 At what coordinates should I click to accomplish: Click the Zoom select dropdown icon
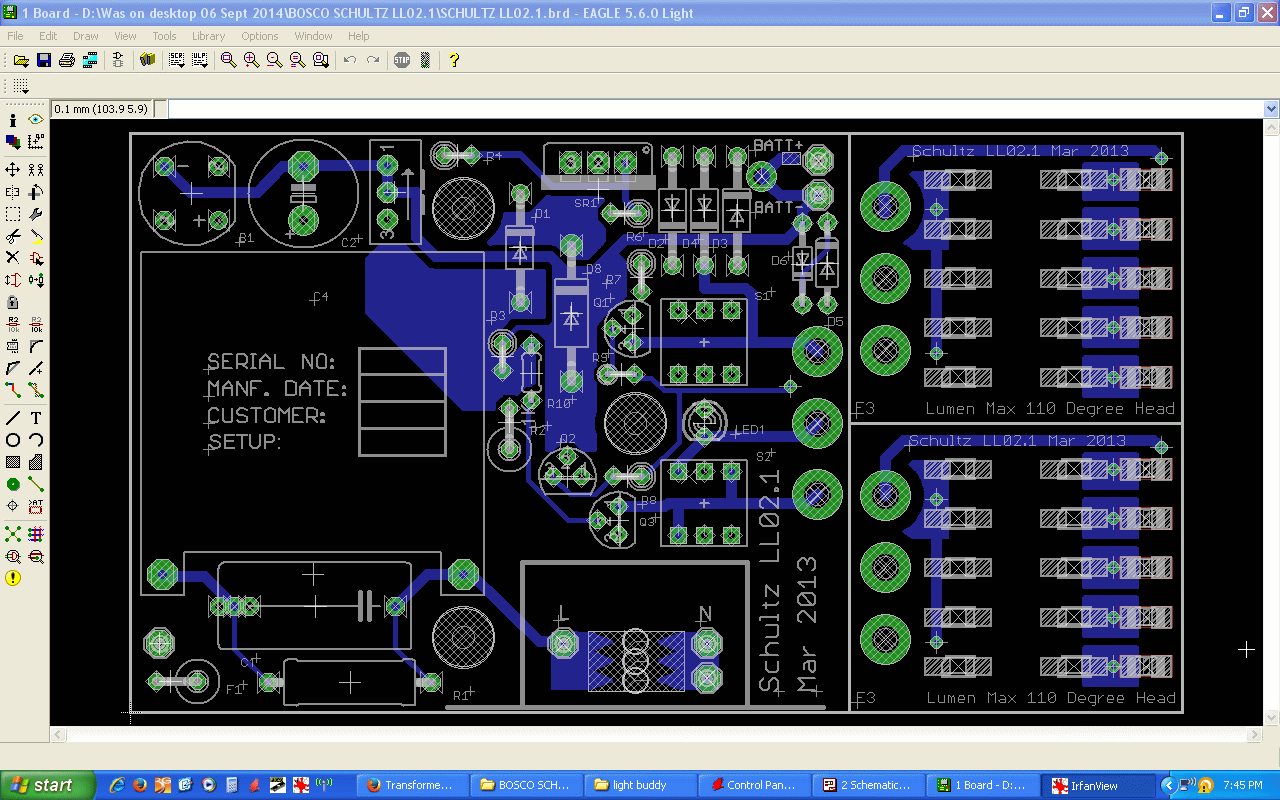click(321, 60)
